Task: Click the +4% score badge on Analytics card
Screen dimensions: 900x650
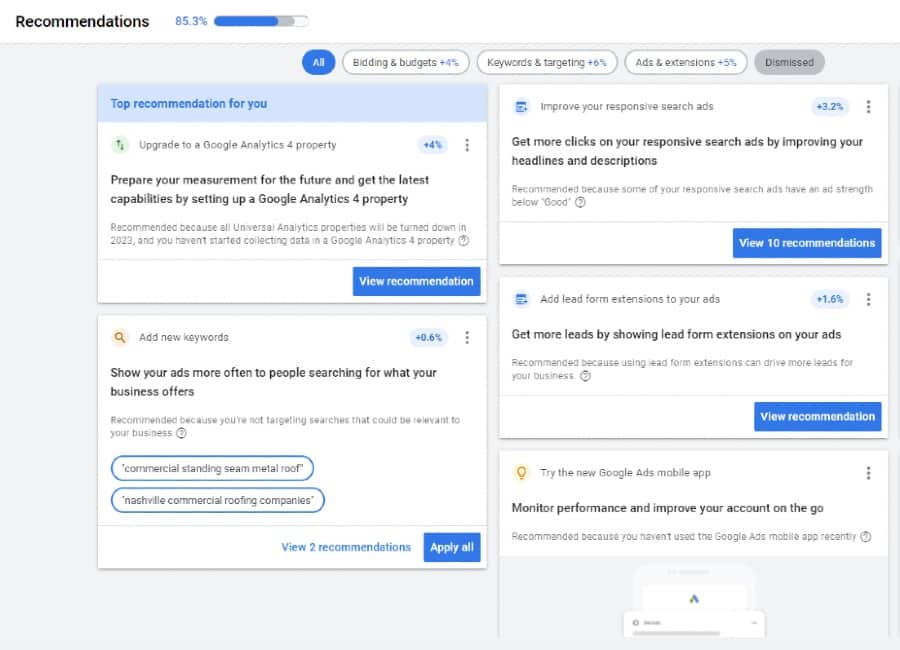Action: tap(432, 145)
